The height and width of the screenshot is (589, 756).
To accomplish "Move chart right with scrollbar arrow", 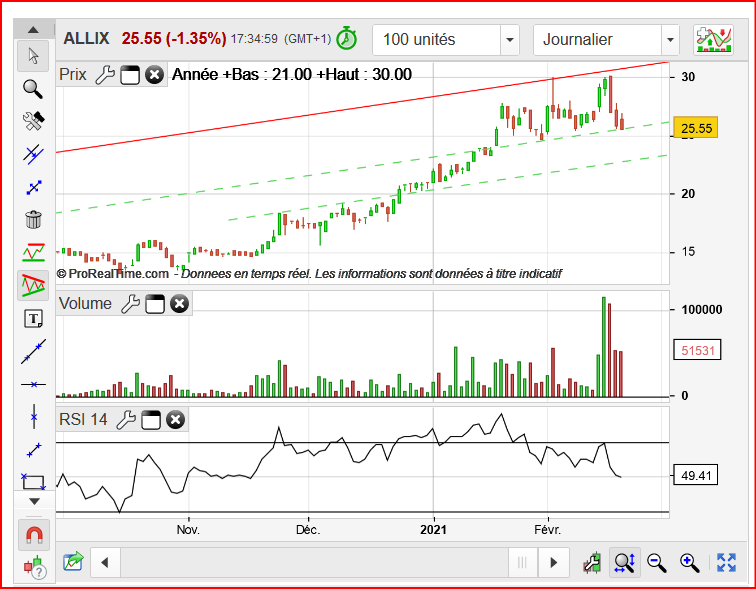I will click(554, 562).
